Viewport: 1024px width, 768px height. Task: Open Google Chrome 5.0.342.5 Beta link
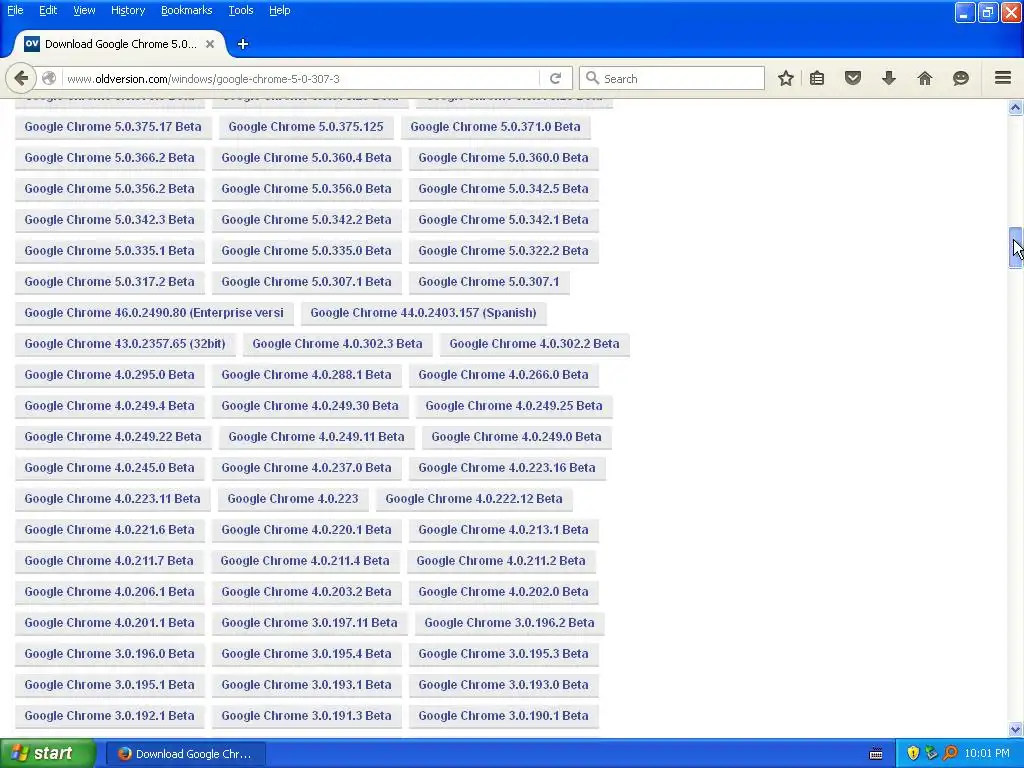504,189
